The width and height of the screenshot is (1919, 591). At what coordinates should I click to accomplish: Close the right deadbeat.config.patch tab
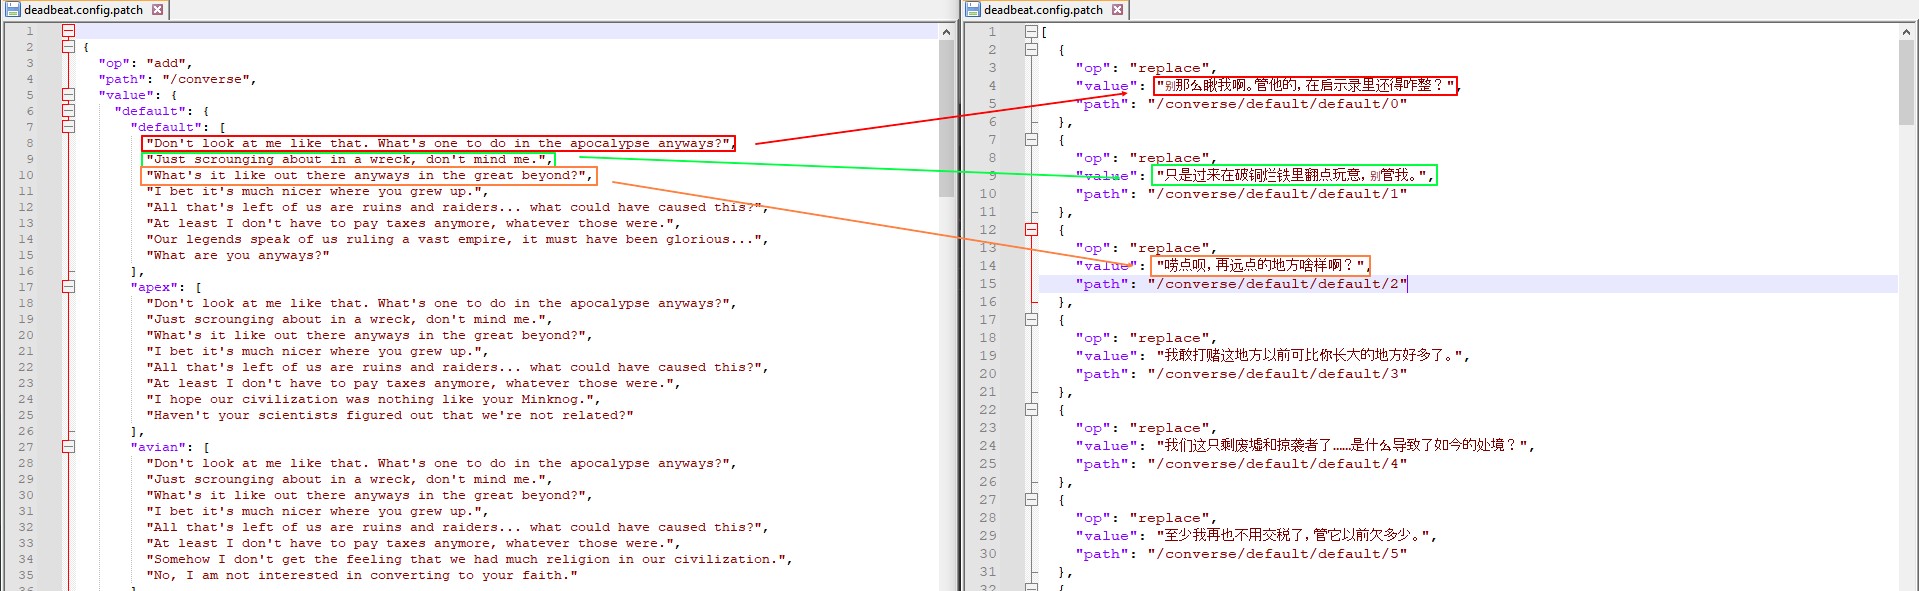tap(1117, 10)
